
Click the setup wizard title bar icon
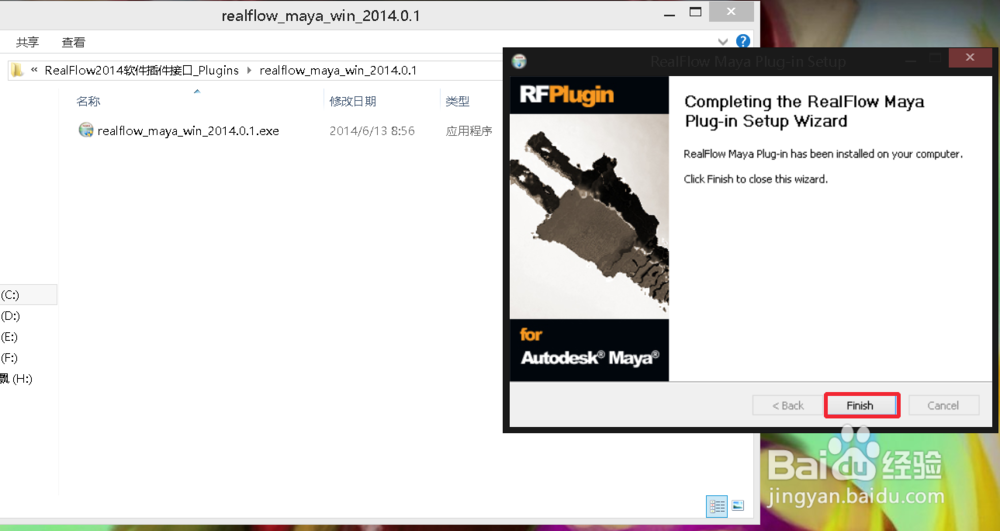[520, 62]
